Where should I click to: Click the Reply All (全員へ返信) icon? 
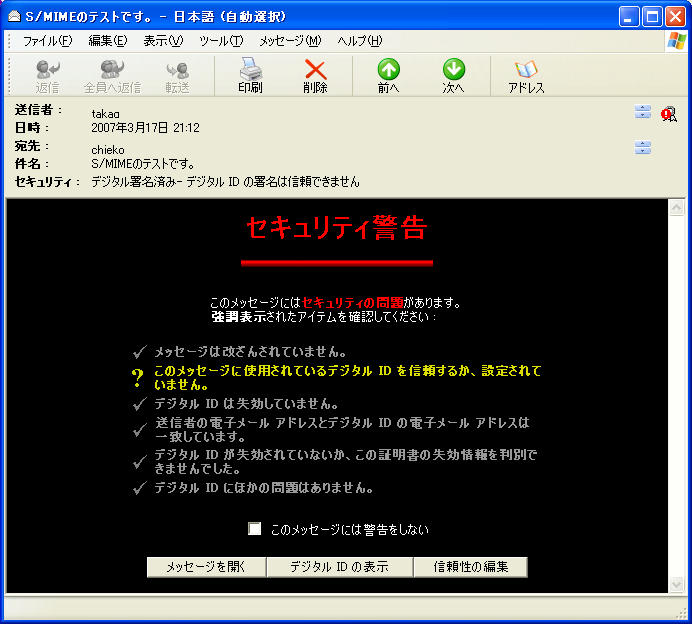coord(113,76)
